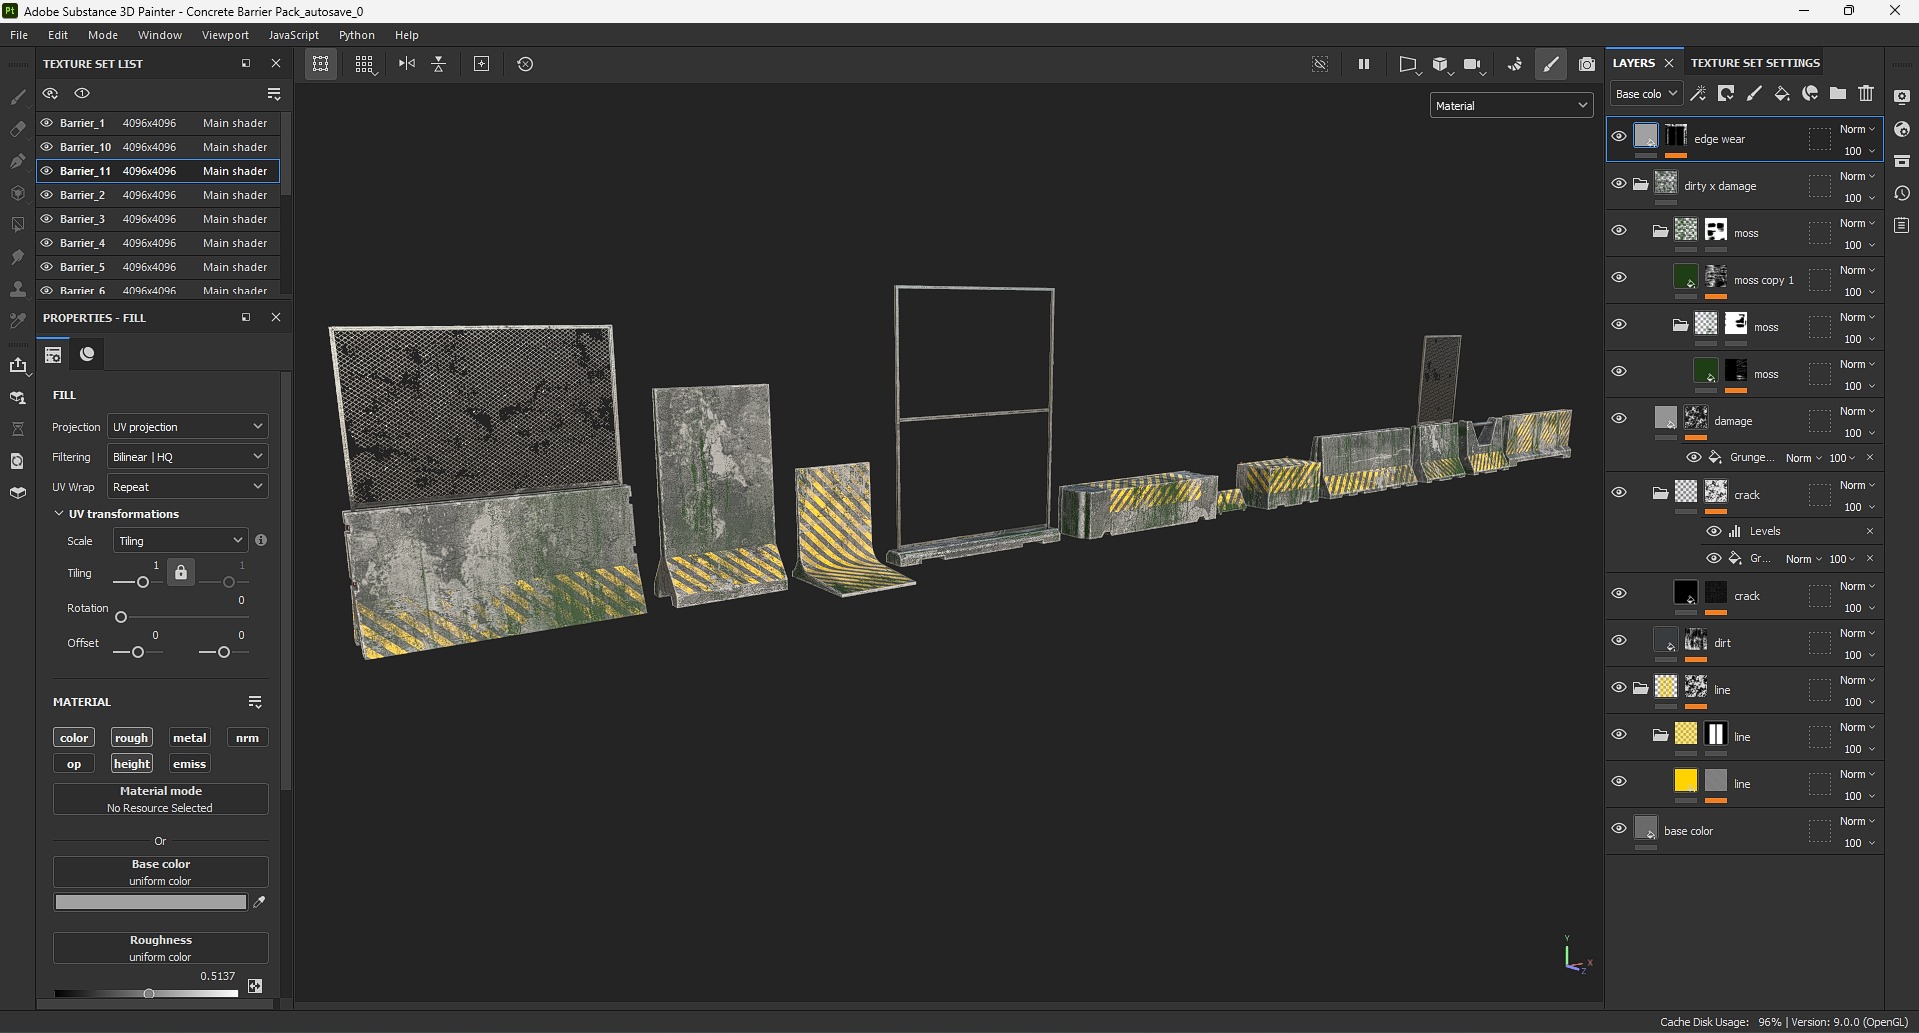Click the perspective view mode icon
This screenshot has width=1919, height=1033.
click(x=1408, y=64)
